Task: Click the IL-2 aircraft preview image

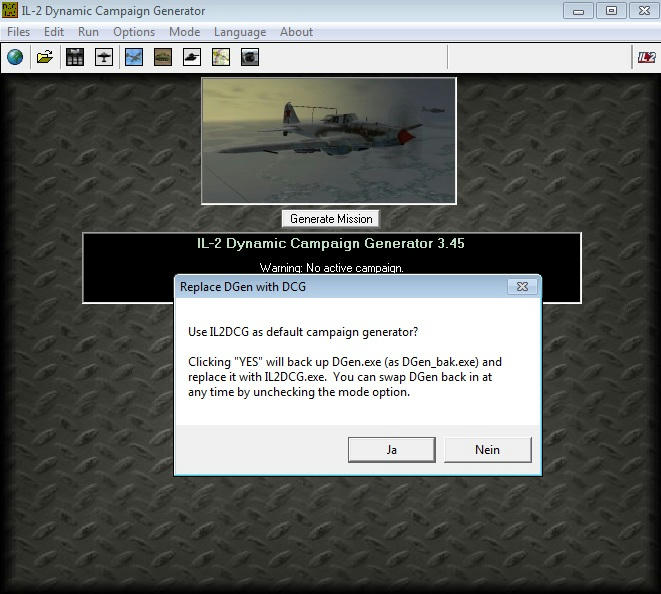Action: click(x=329, y=141)
